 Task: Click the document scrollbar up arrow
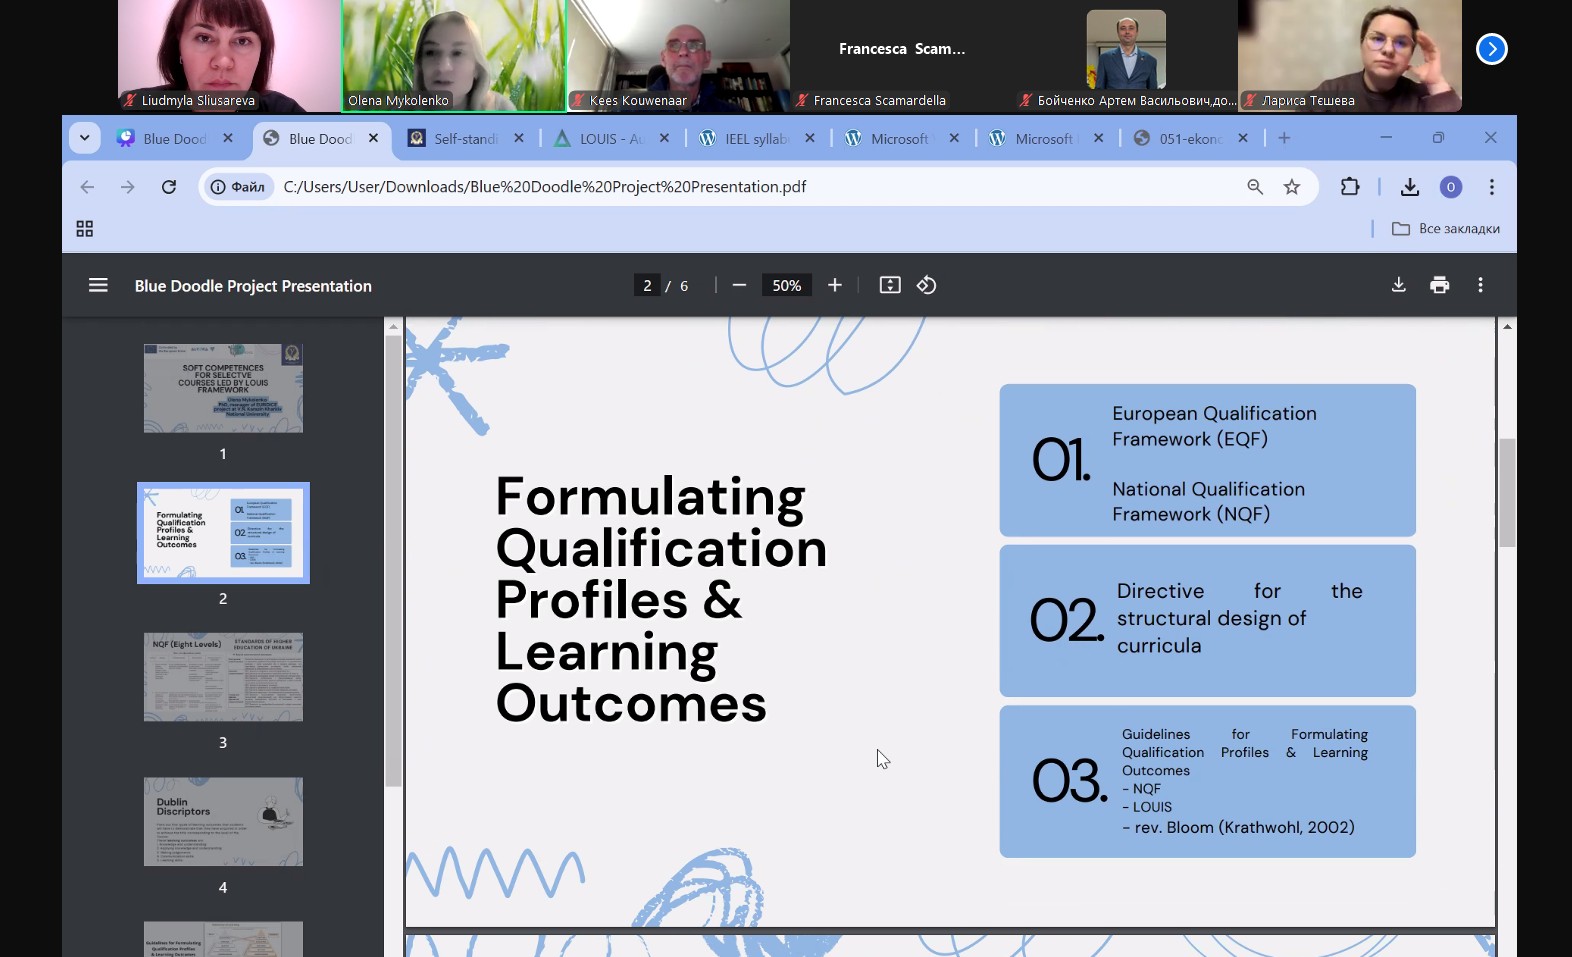(1507, 326)
